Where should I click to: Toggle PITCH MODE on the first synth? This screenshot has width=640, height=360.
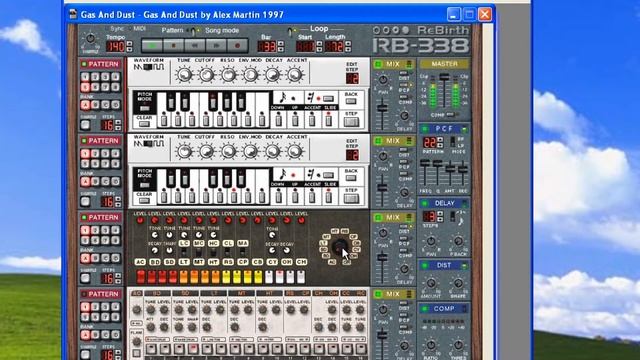144,109
